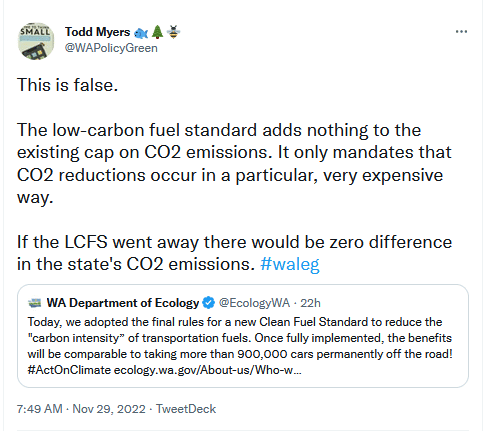Open Todd Myers display name profile

click(97, 32)
